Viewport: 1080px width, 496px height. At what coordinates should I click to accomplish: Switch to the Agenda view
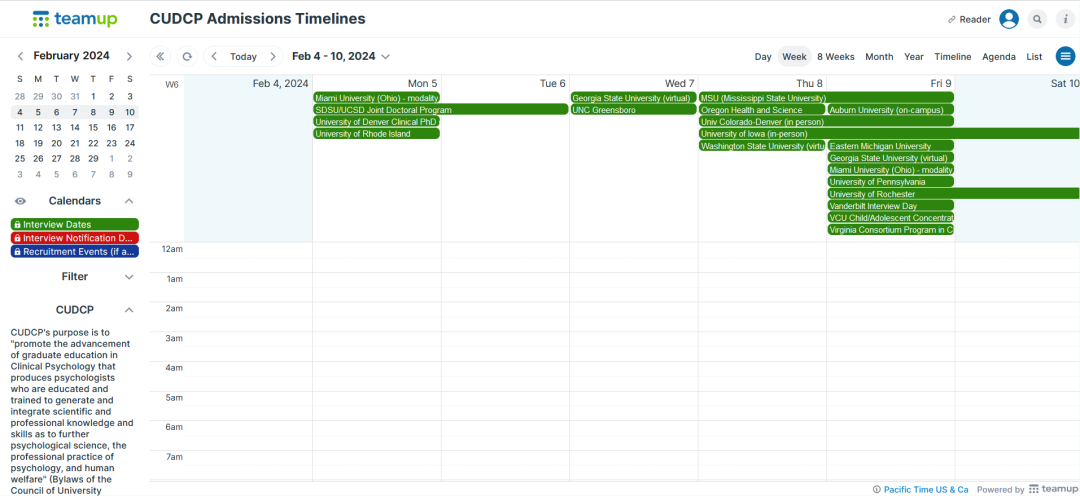click(999, 57)
